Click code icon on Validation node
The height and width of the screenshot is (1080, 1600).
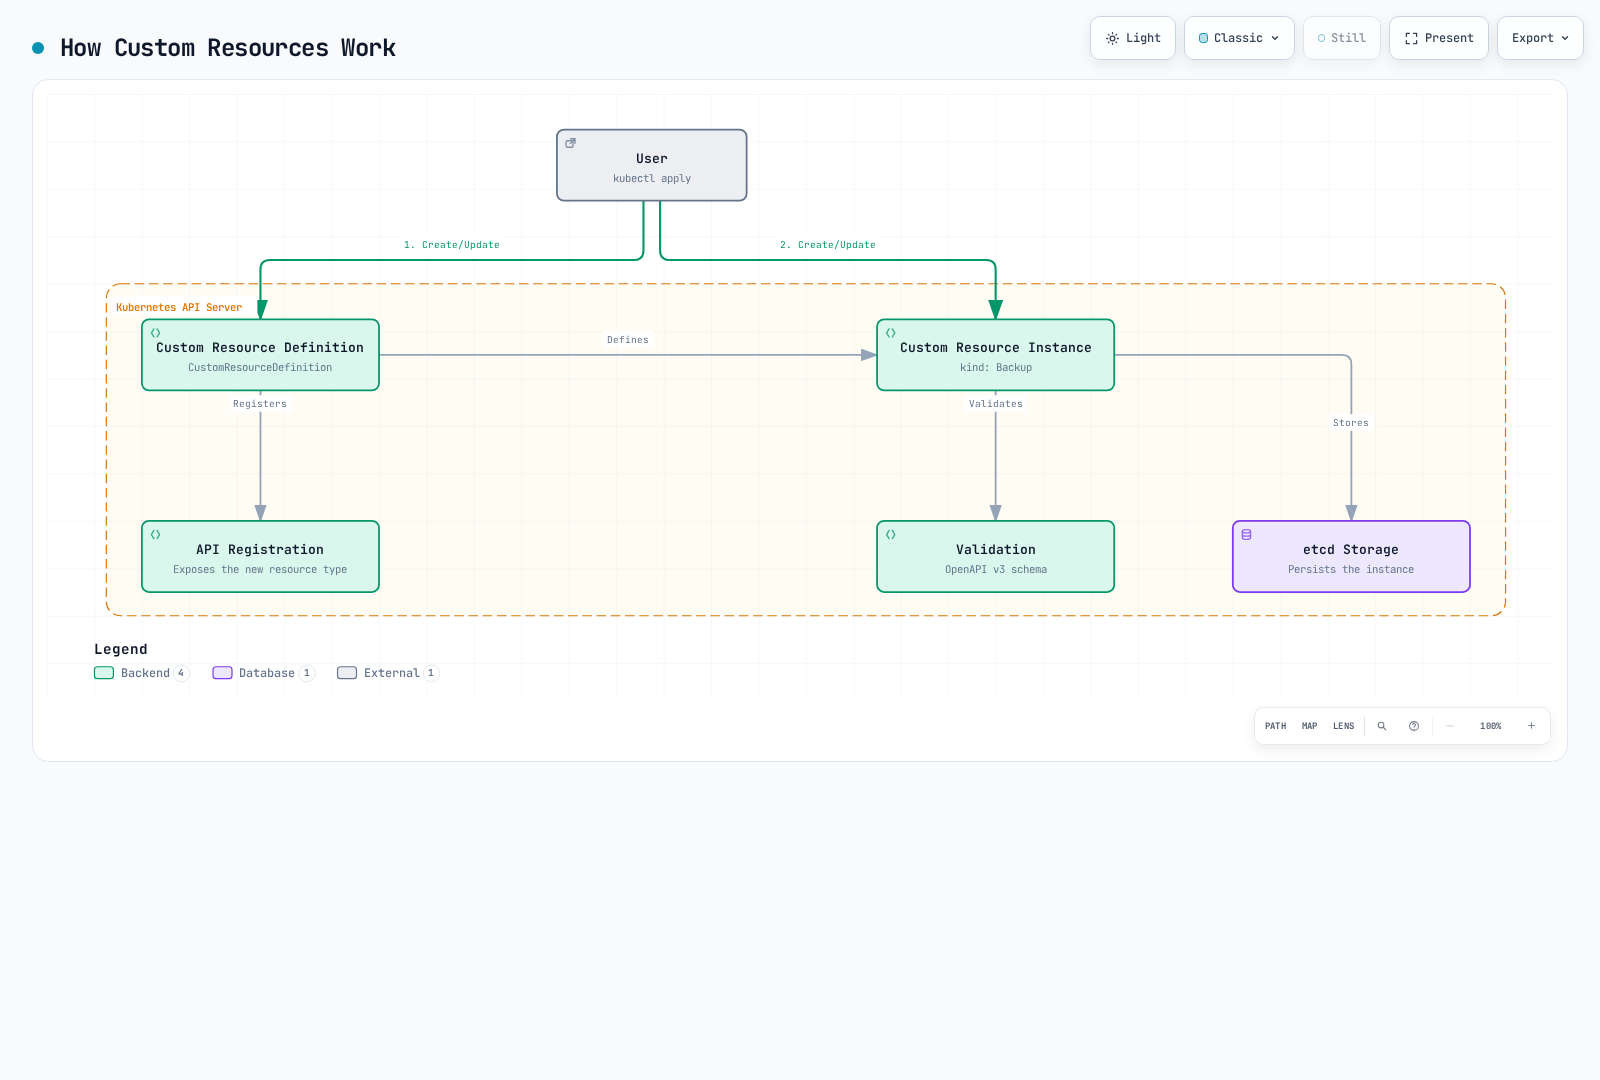(x=891, y=535)
